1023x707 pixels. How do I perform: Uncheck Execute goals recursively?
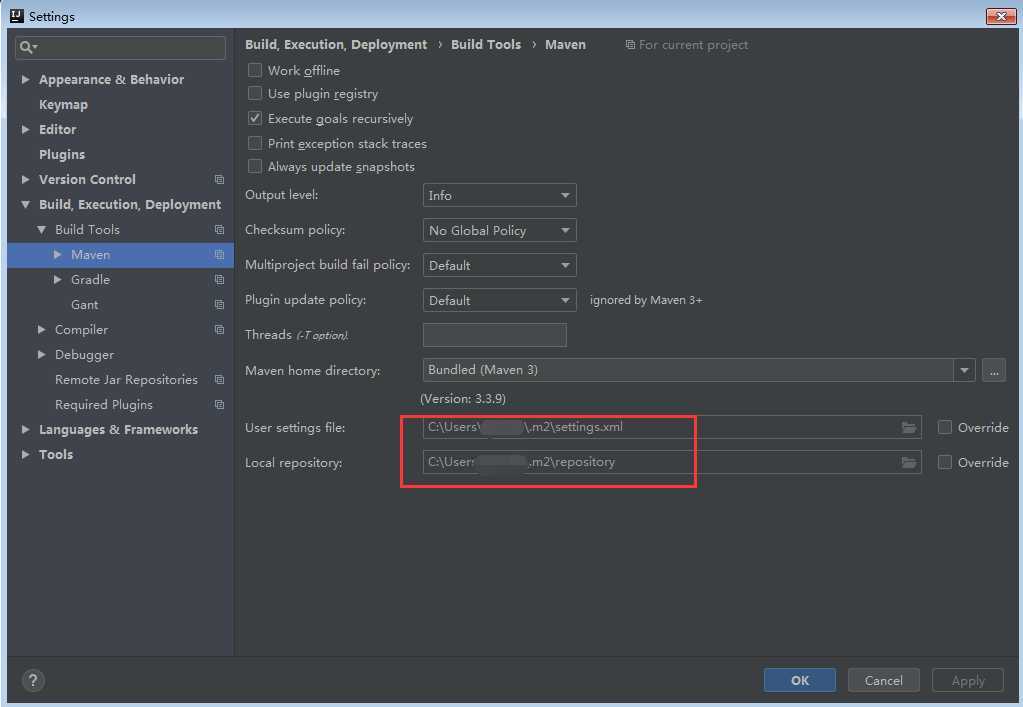pos(255,118)
